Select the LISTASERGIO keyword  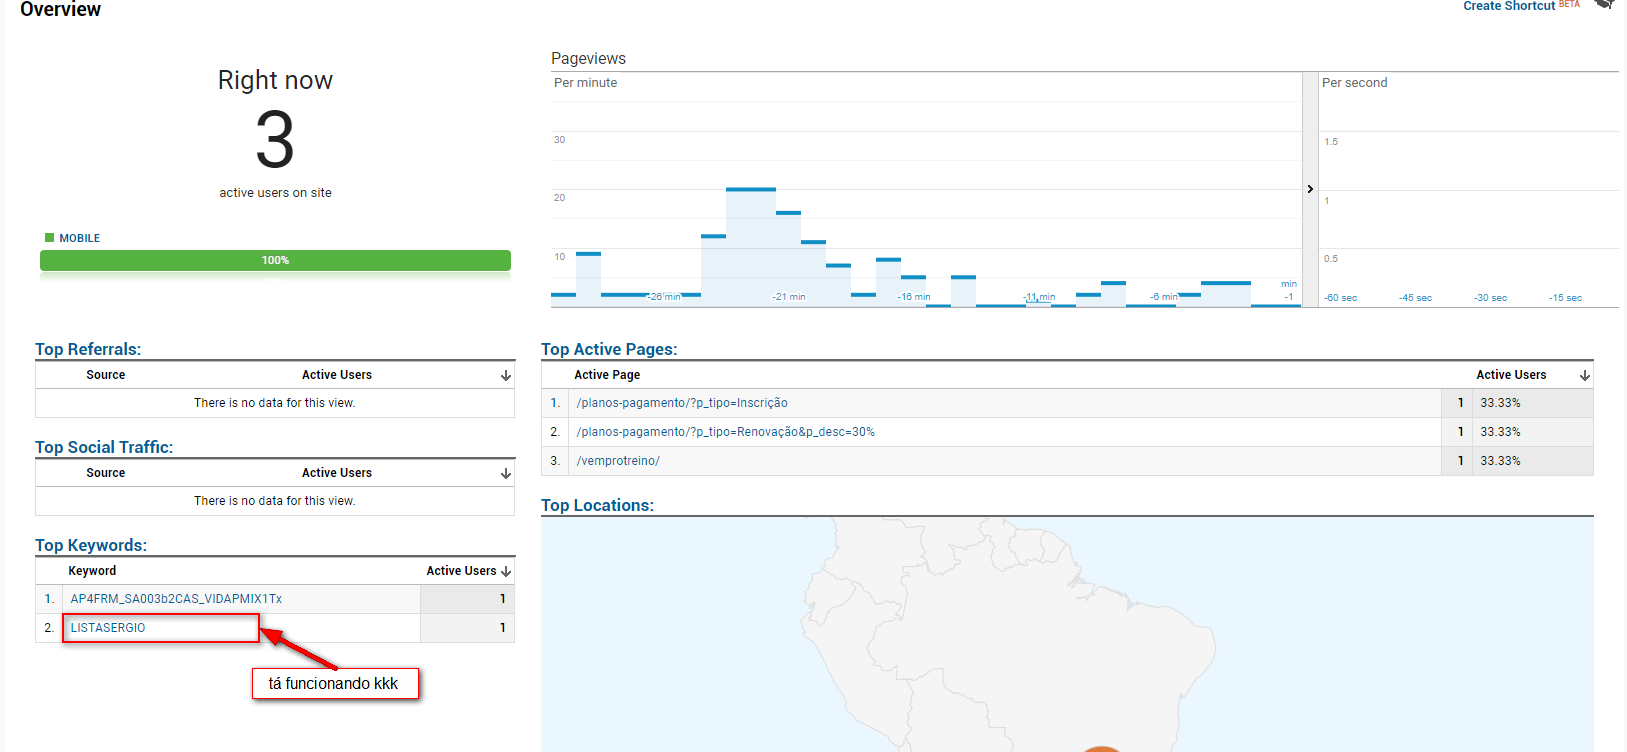[x=108, y=628]
